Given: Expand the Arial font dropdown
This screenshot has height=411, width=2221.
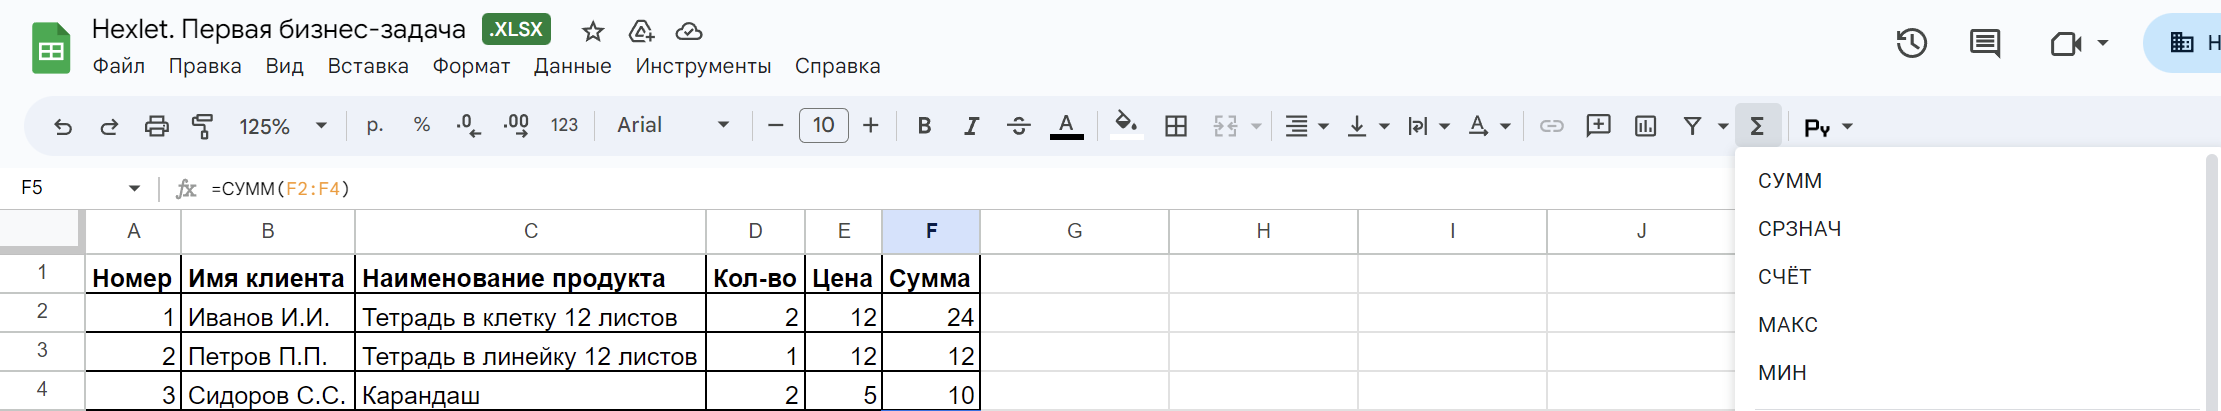Looking at the screenshot, I should pyautogui.click(x=672, y=126).
